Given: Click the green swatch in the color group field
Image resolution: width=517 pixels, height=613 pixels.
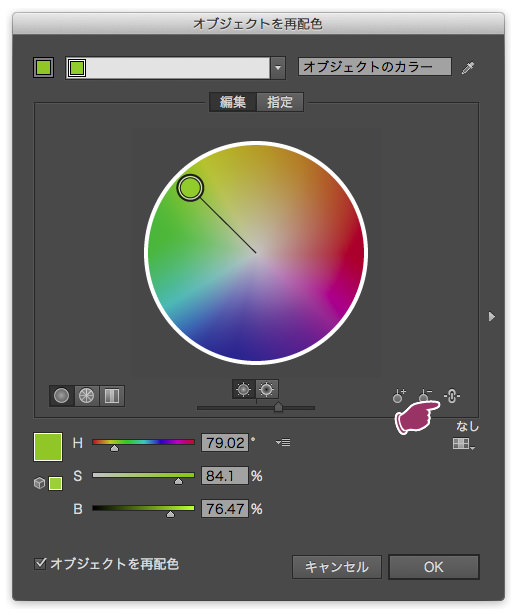Looking at the screenshot, I should (77, 68).
